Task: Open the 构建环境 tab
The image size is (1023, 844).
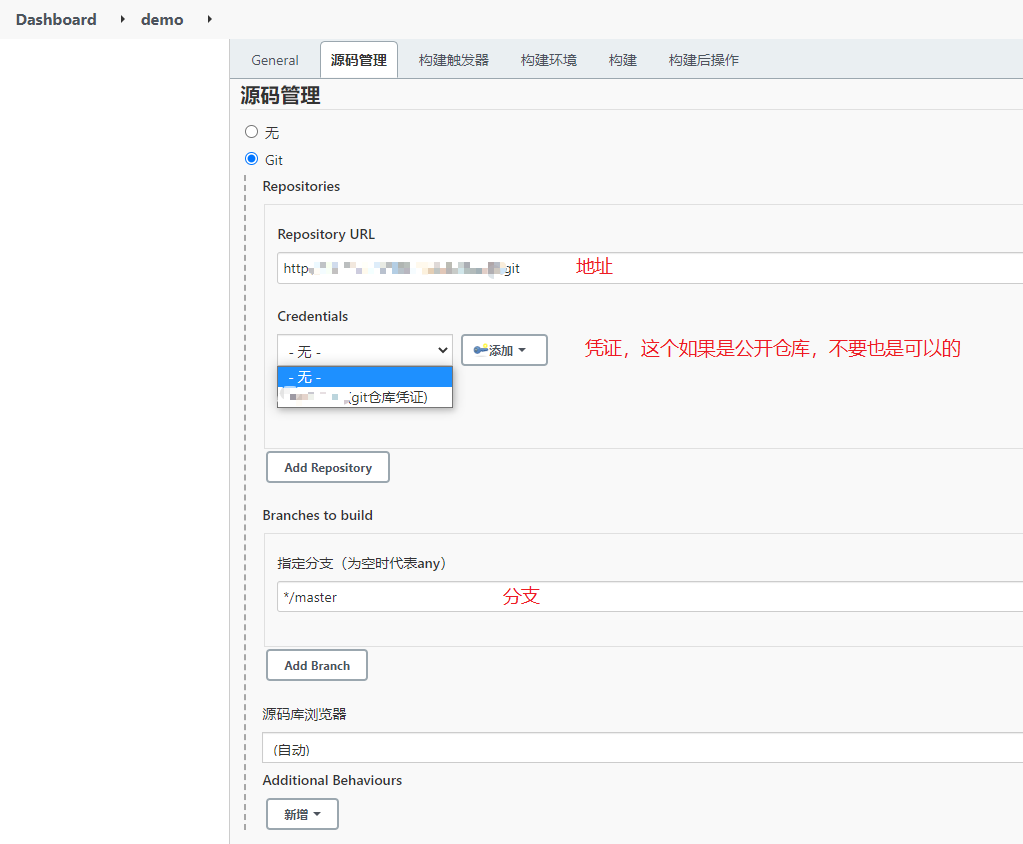Action: point(548,60)
